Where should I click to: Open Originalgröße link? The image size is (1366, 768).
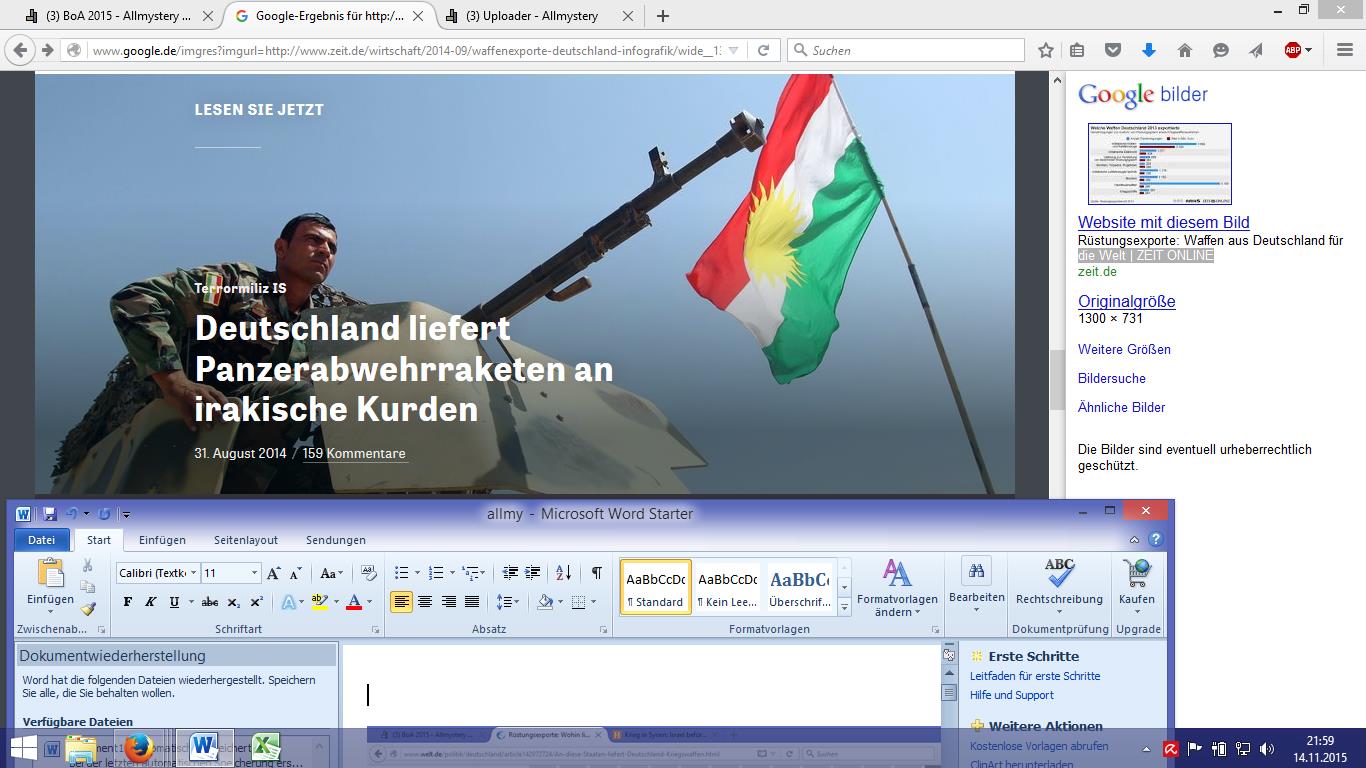1127,301
